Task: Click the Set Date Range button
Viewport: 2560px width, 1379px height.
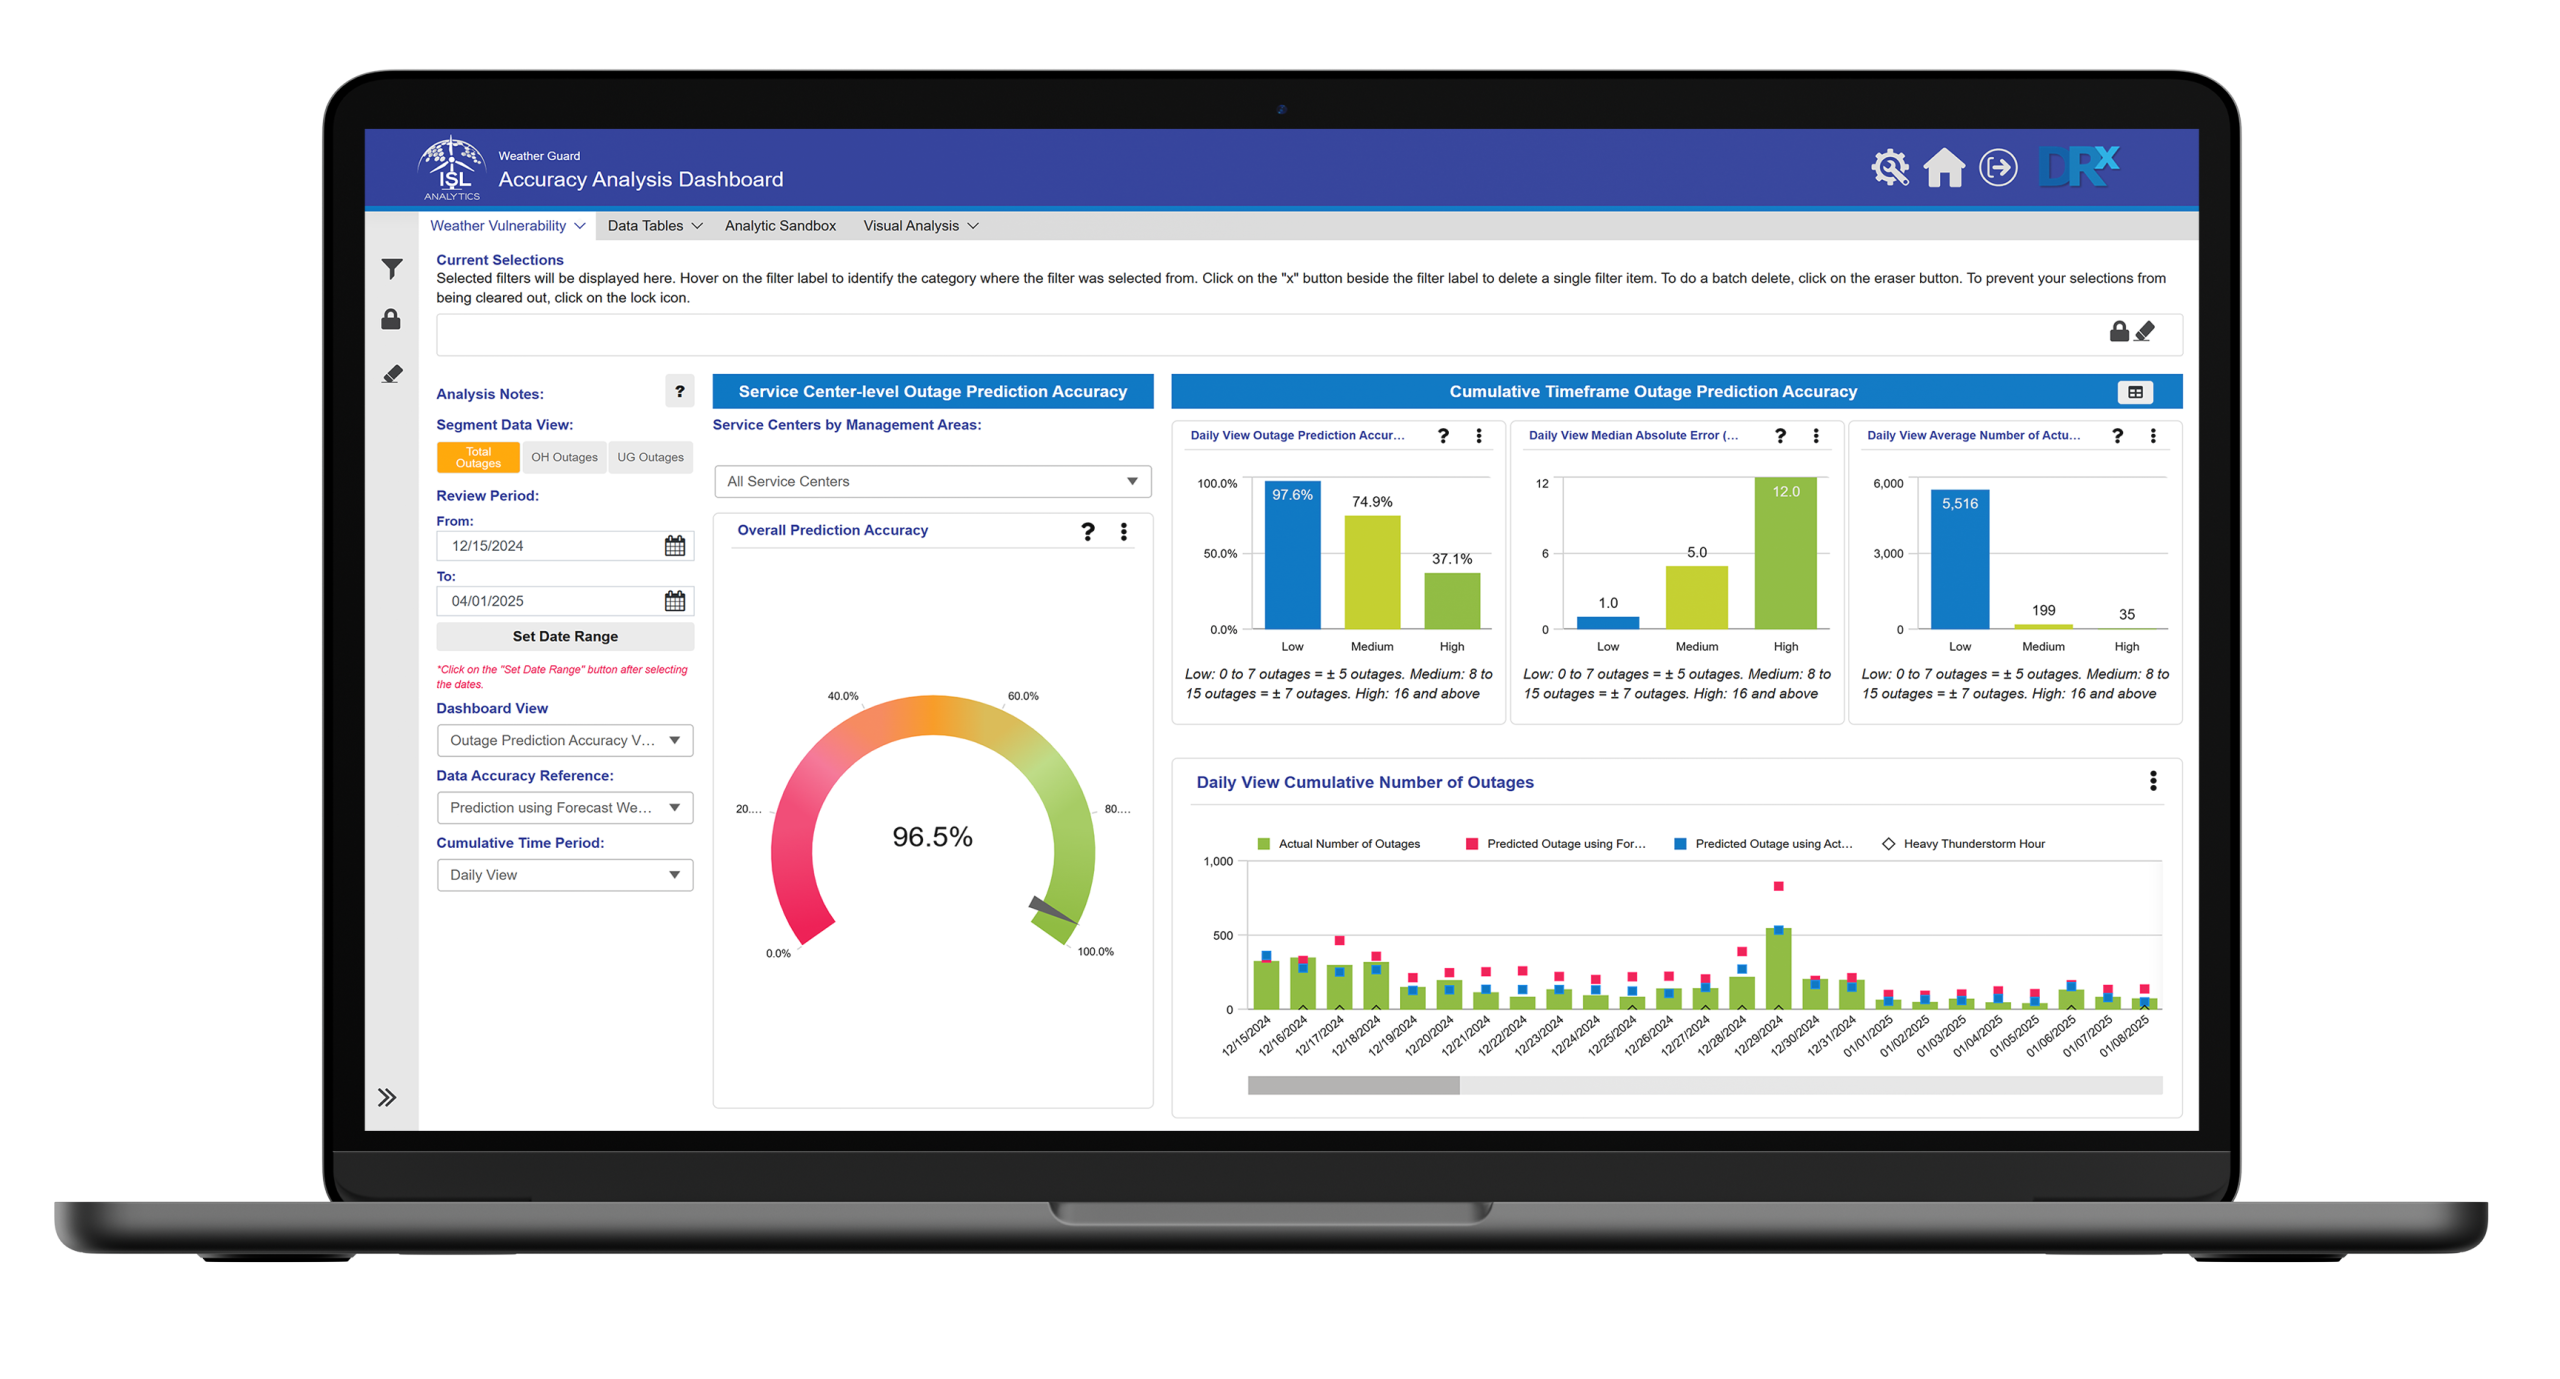Action: pyautogui.click(x=565, y=636)
